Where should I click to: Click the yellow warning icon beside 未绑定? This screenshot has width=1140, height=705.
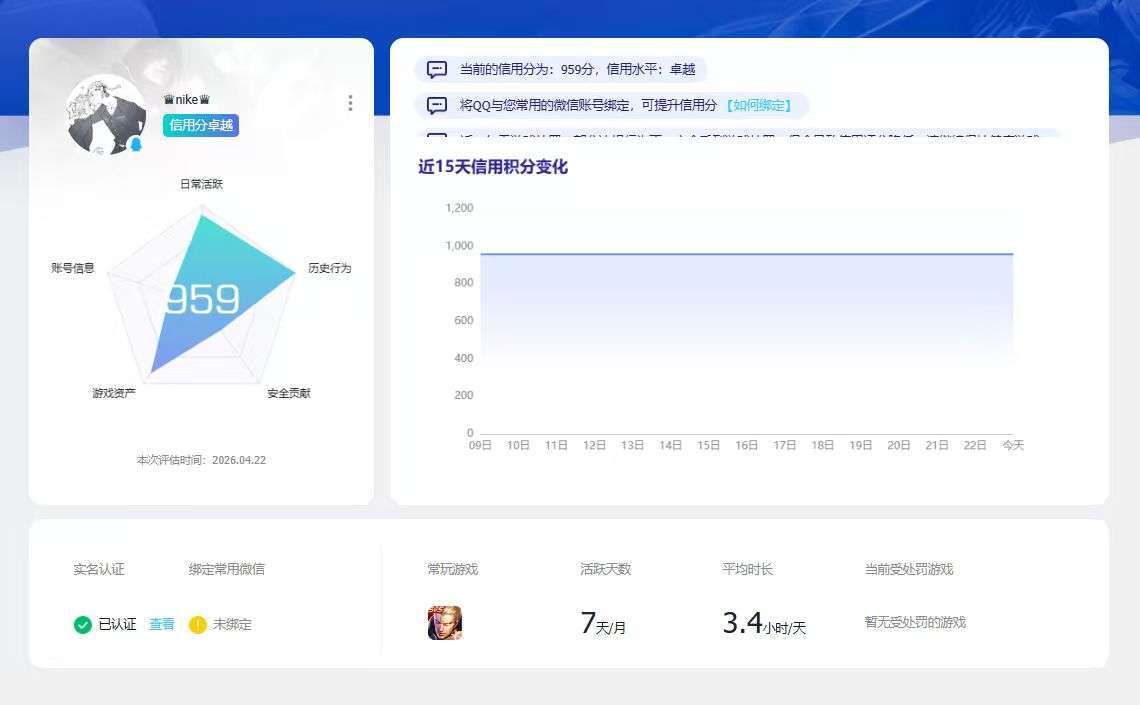click(x=198, y=624)
